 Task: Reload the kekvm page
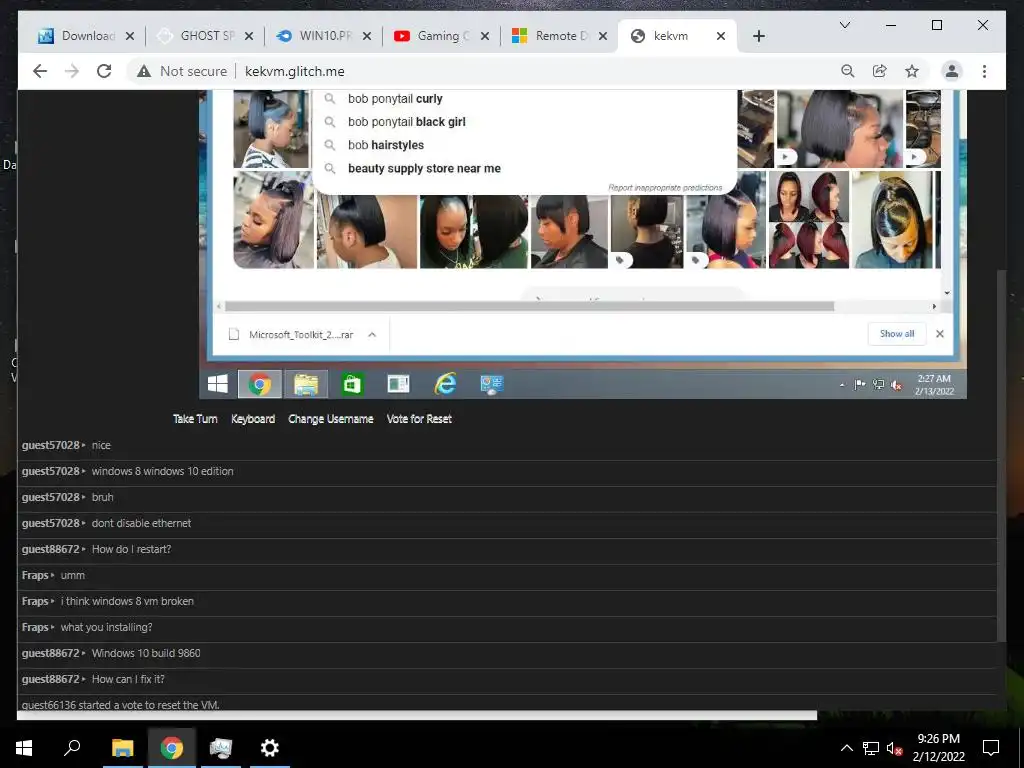coord(104,71)
